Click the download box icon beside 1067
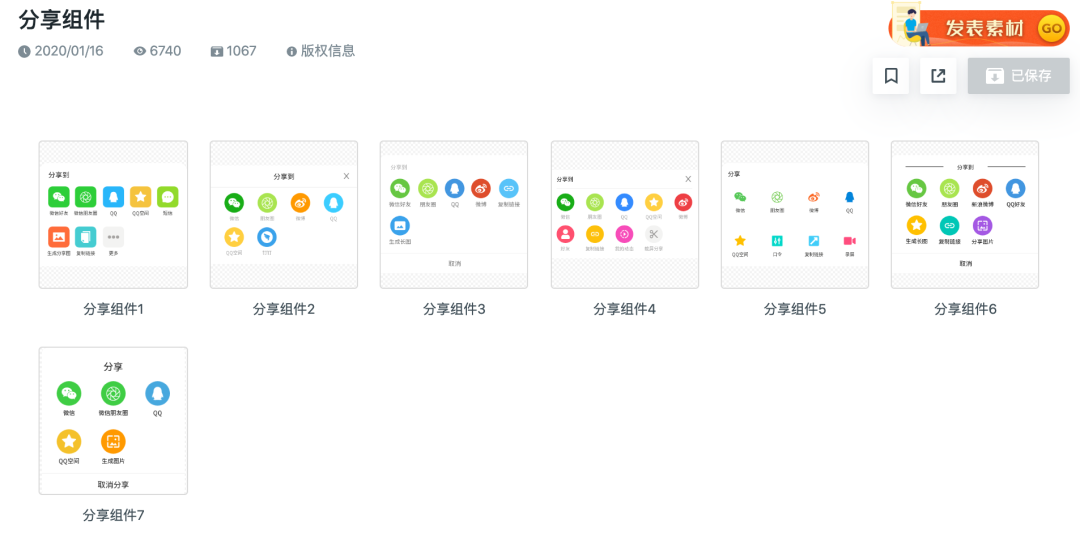 pos(217,51)
